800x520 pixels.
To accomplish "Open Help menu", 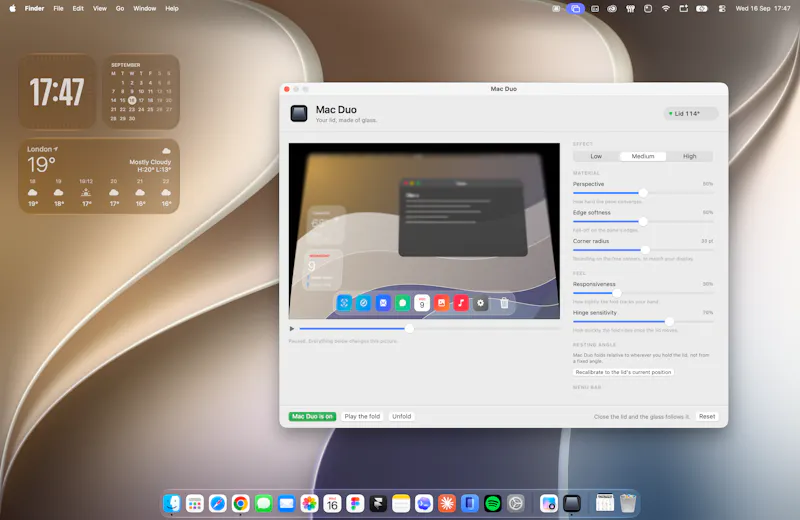I will pyautogui.click(x=172, y=8).
